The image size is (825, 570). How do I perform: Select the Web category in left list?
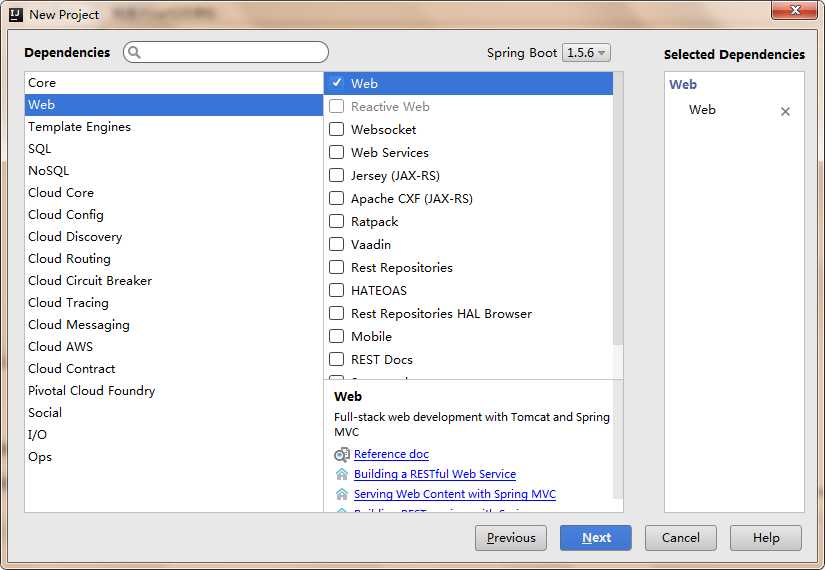click(174, 105)
